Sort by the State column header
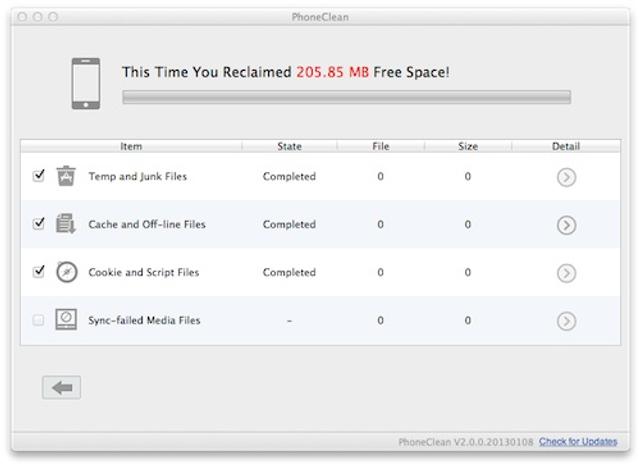This screenshot has width=640, height=466. [x=289, y=146]
